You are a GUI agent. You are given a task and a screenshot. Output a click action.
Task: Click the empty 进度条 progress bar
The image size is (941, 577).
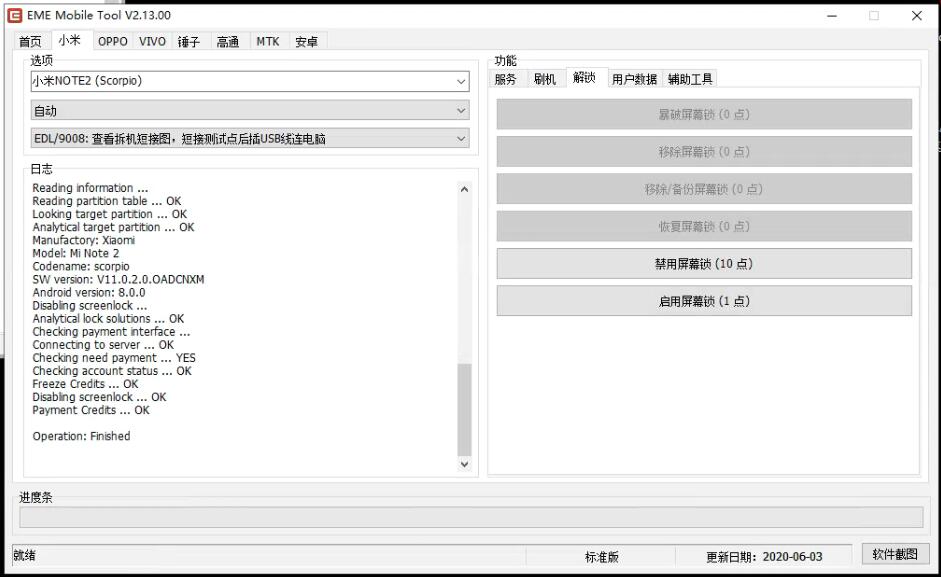coord(471,517)
